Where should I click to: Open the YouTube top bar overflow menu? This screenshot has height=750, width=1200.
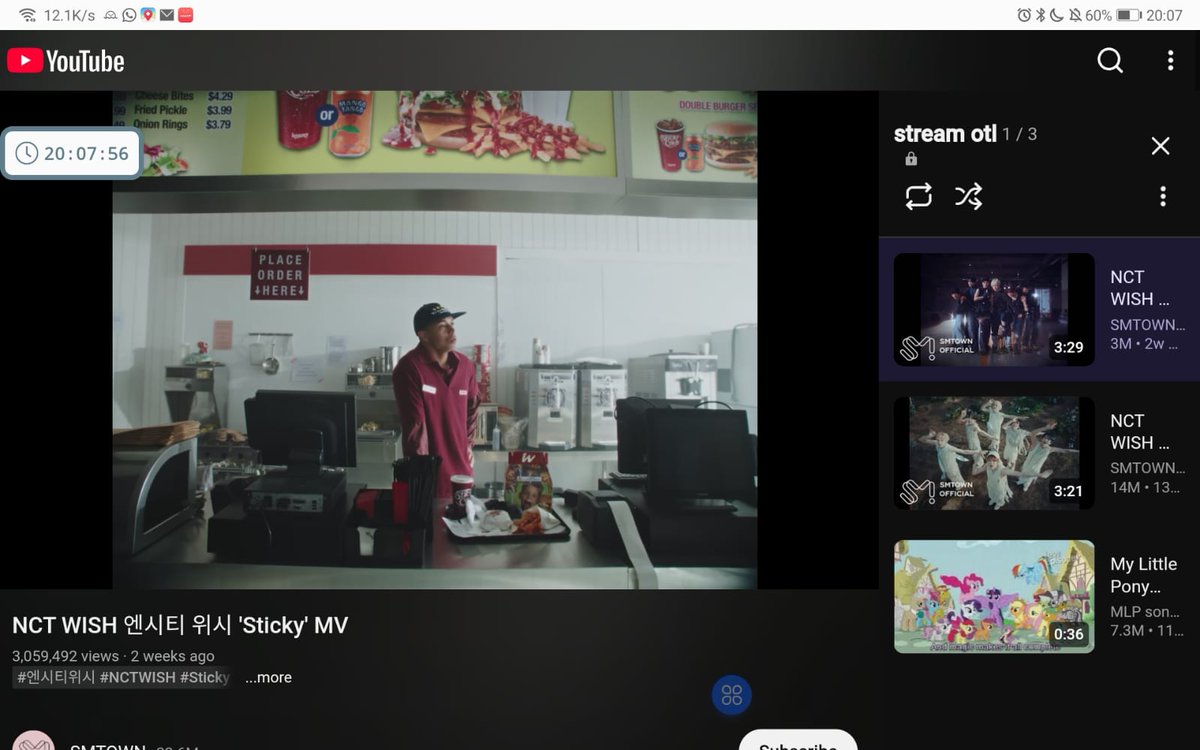[x=1170, y=61]
